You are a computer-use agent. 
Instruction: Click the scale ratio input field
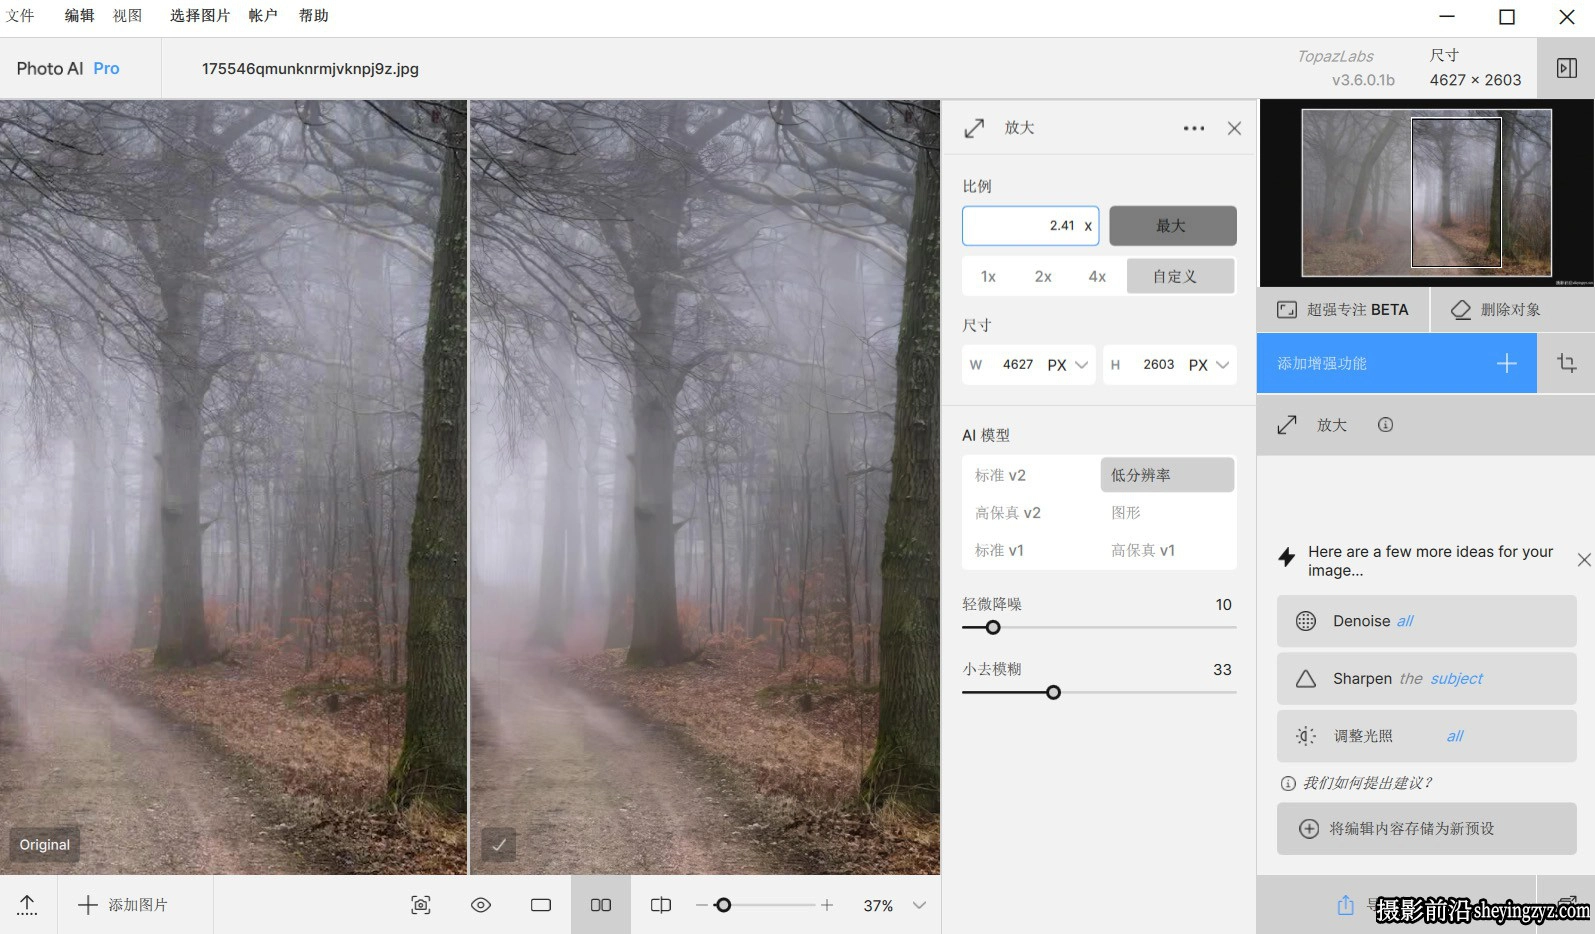(1030, 226)
